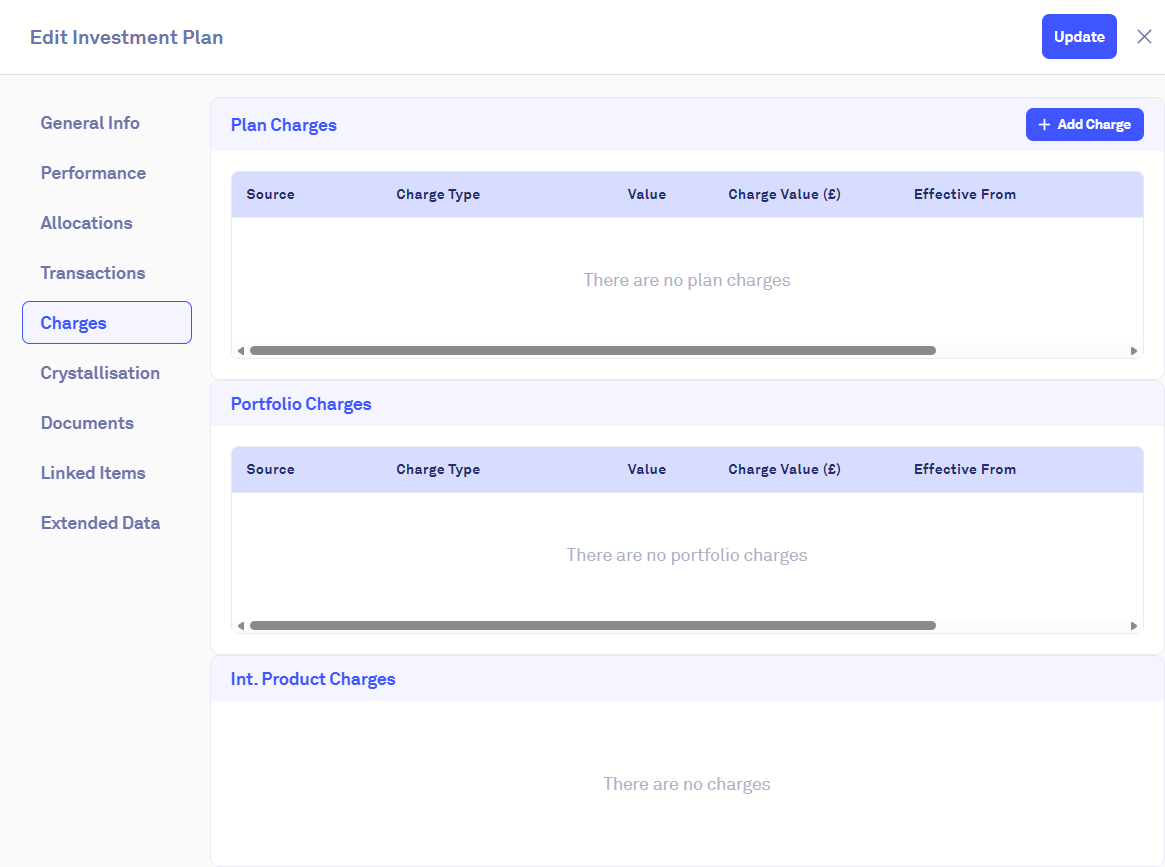Click the Plan Charges horizontal scrollbar
Viewport: 1165px width, 867px height.
(x=592, y=351)
